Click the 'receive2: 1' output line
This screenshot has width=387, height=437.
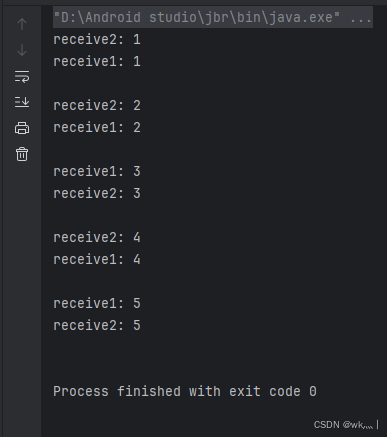click(97, 40)
